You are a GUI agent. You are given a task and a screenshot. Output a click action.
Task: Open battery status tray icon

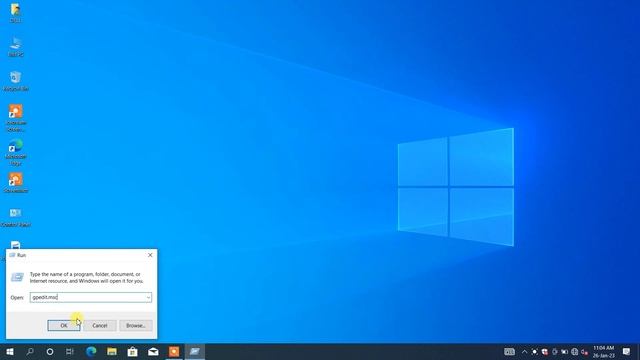[x=564, y=351]
